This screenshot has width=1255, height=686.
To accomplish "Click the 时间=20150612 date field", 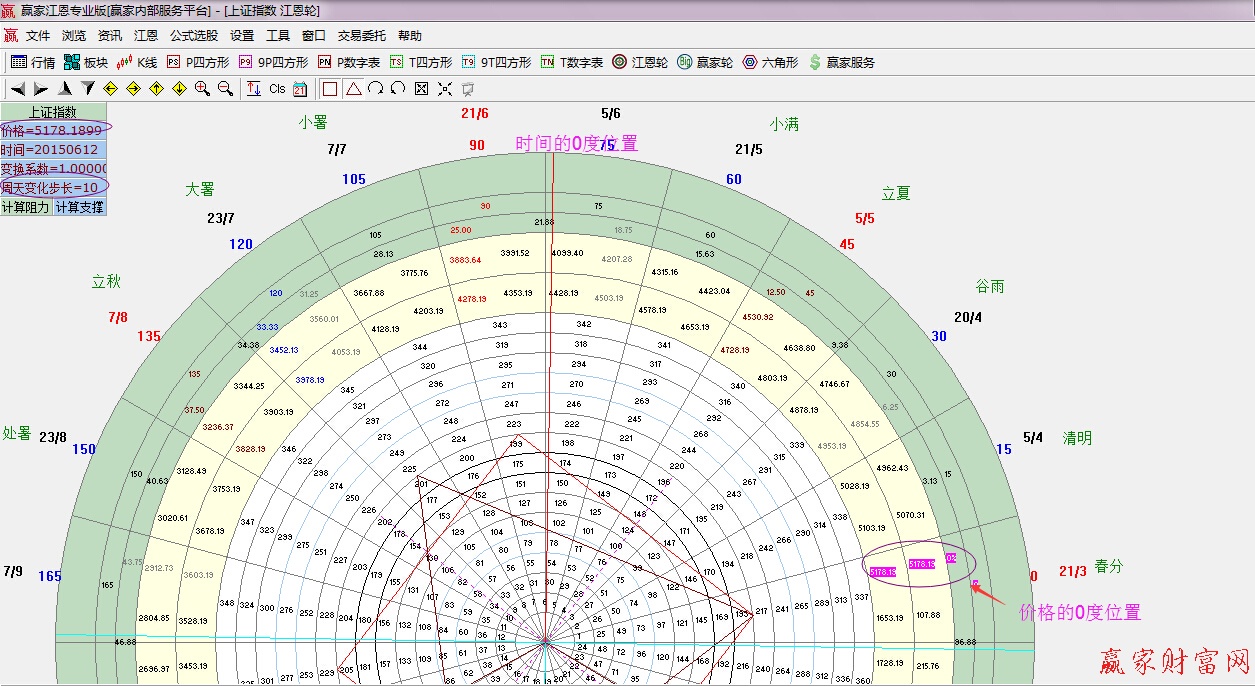I will [53, 150].
